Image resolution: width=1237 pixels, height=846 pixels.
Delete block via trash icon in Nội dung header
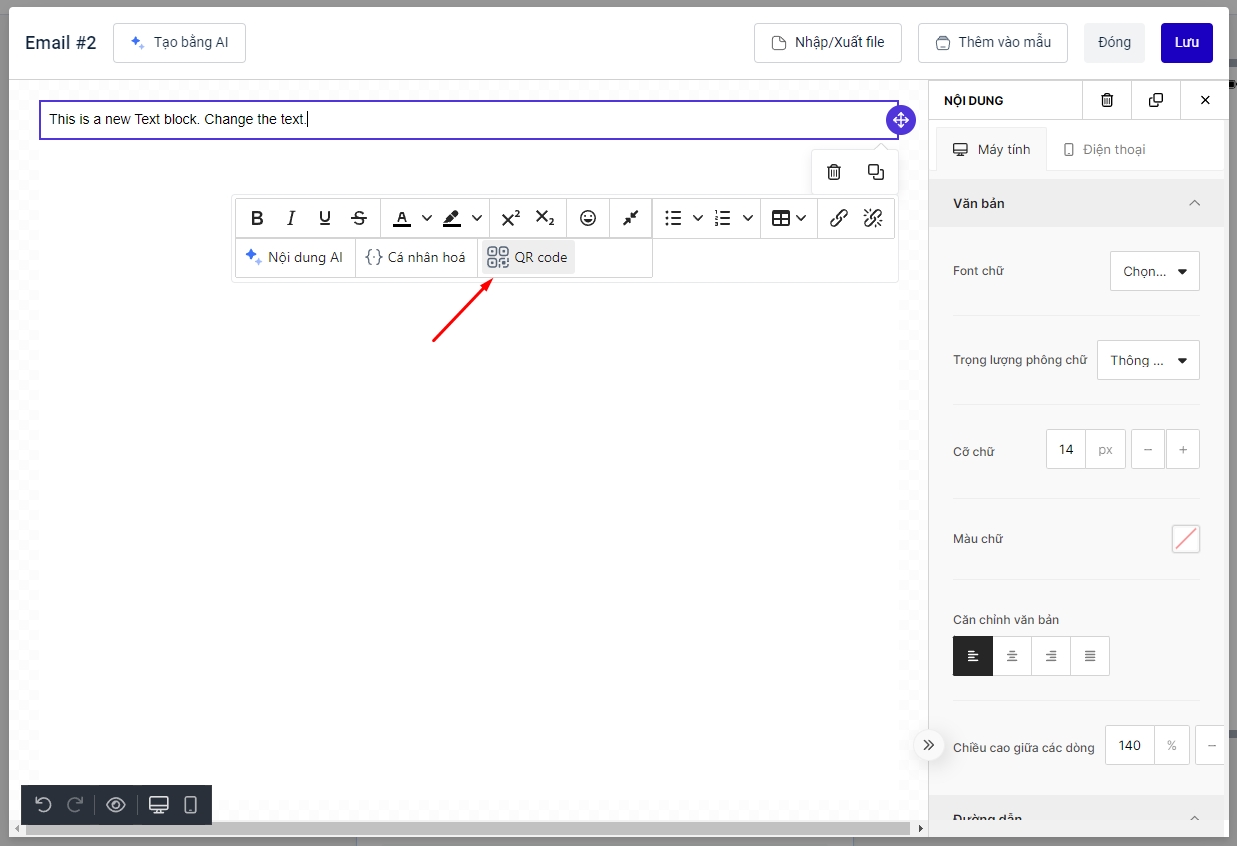(1107, 100)
